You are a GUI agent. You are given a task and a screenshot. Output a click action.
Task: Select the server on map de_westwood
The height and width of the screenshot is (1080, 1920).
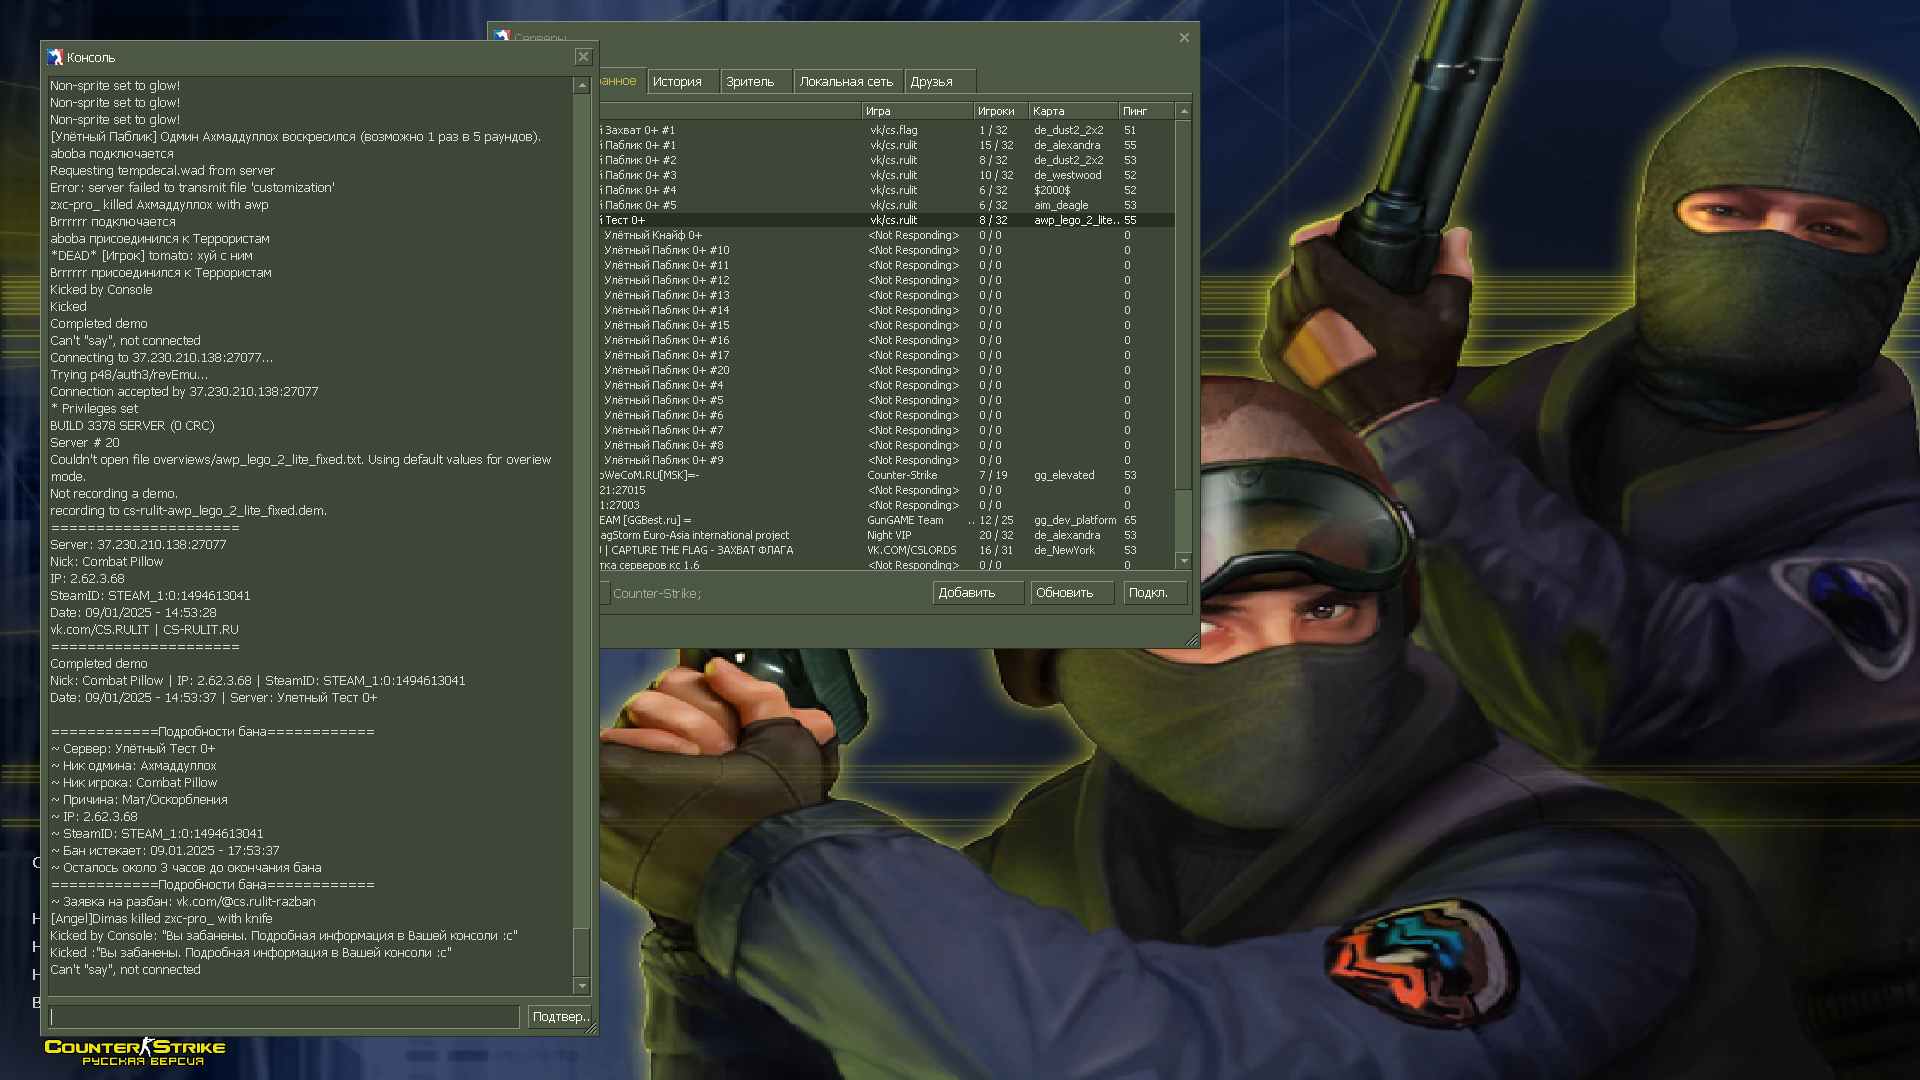(887, 175)
